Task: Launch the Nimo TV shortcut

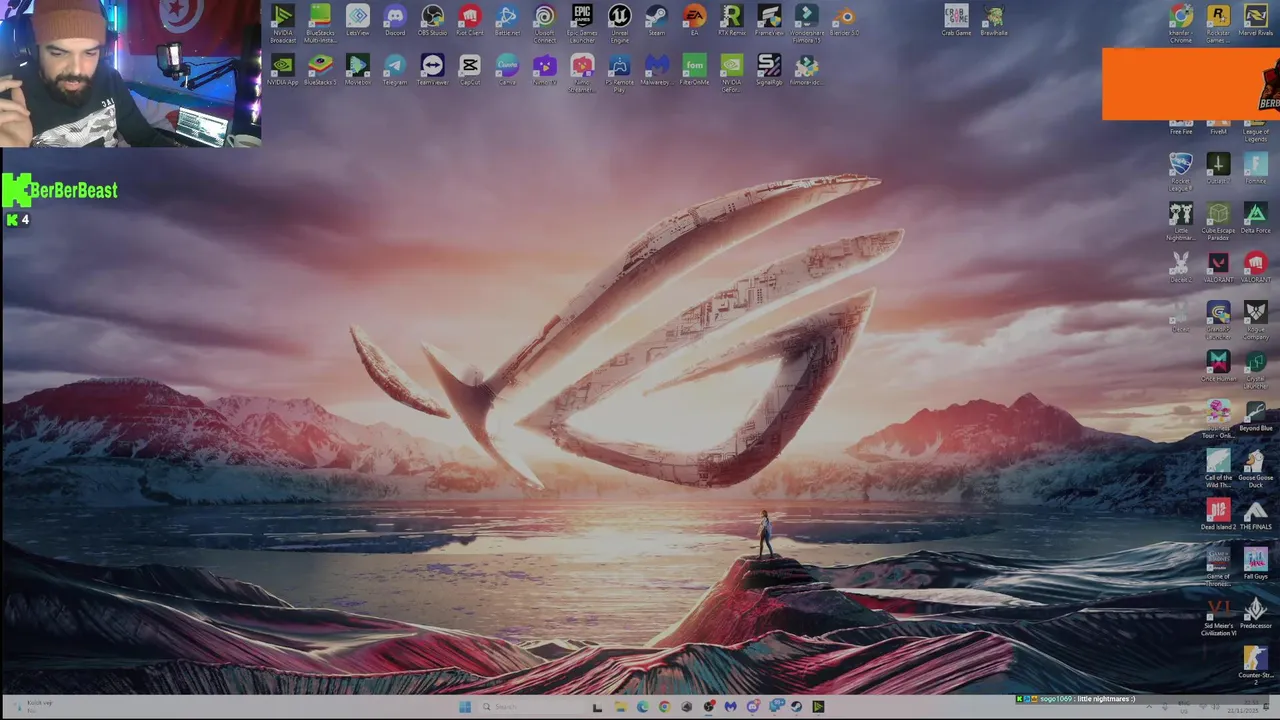Action: [544, 70]
